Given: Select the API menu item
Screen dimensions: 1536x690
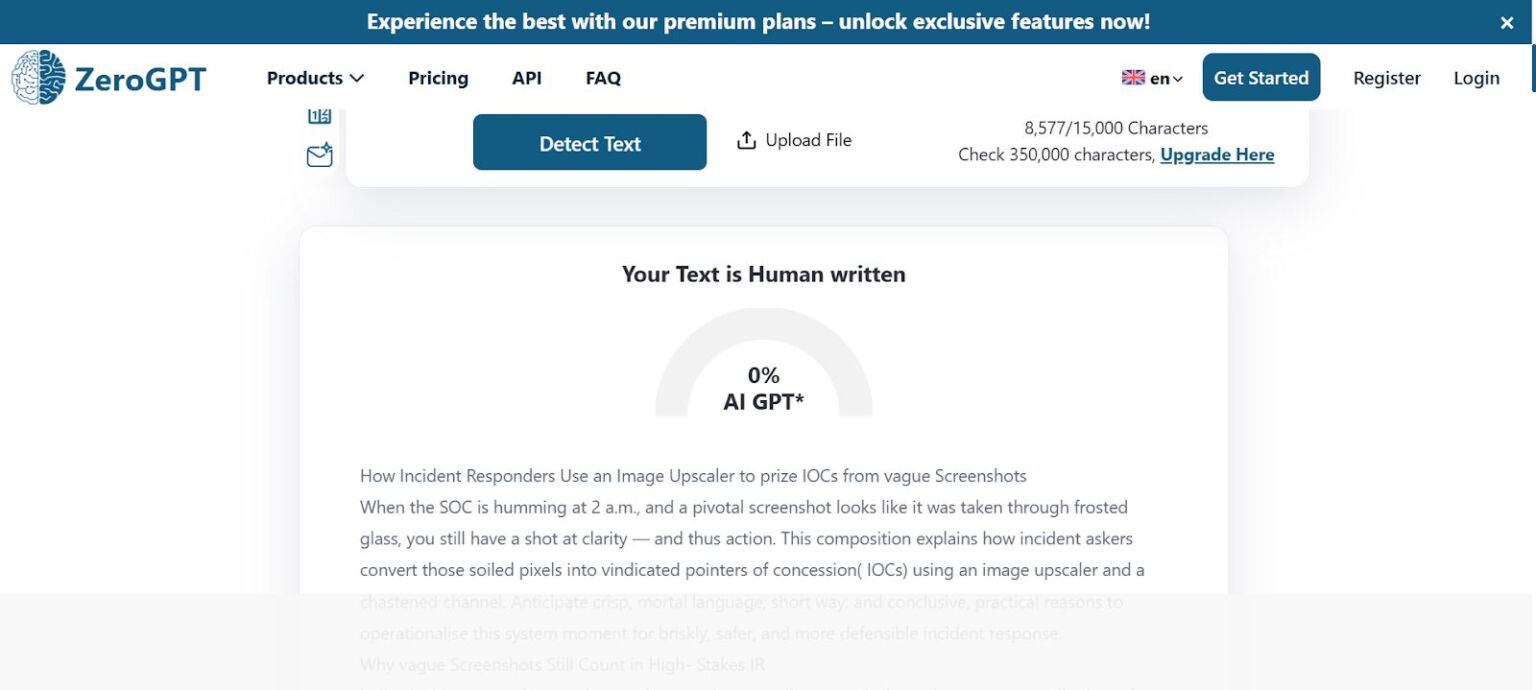Looking at the screenshot, I should pyautogui.click(x=527, y=77).
